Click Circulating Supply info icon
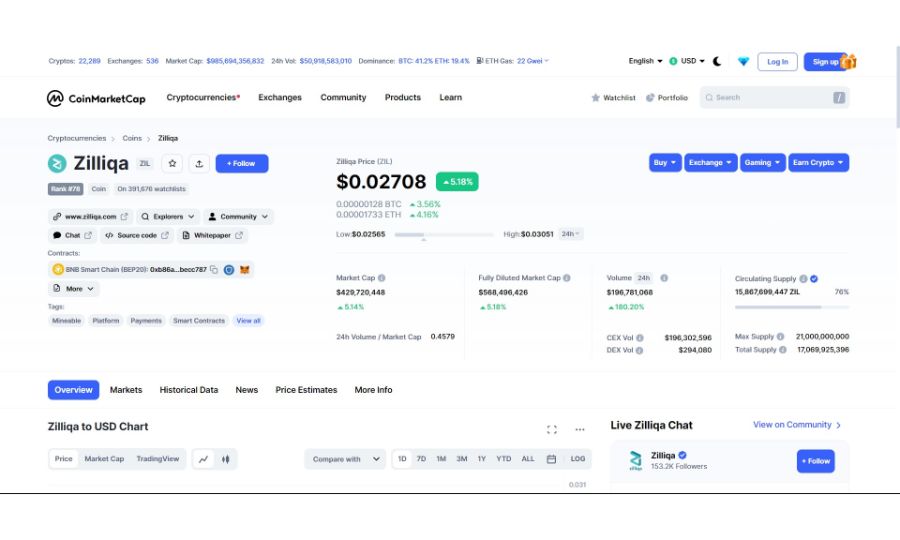Viewport: 900px width, 540px height. click(x=804, y=279)
